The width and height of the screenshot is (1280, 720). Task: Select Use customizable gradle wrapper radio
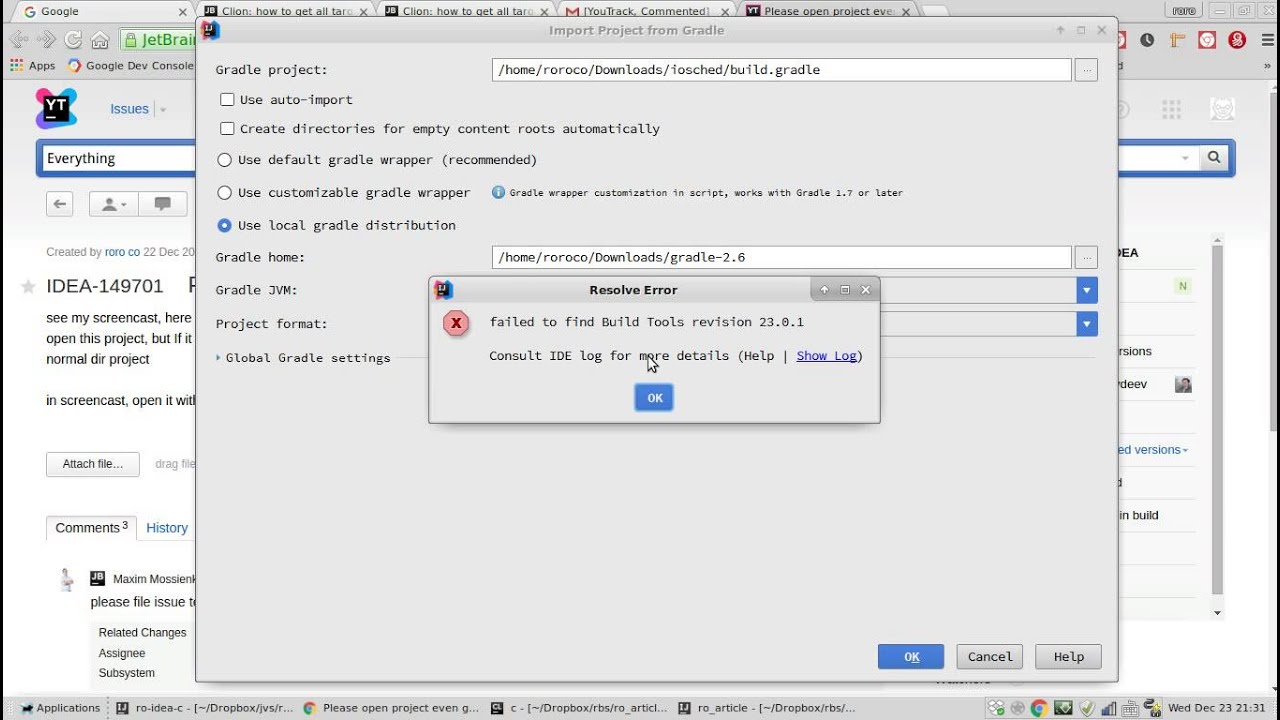point(224,192)
